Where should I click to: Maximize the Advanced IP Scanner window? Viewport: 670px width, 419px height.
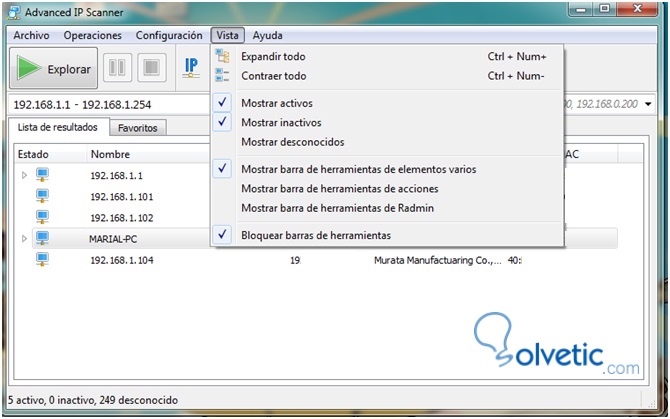604,9
